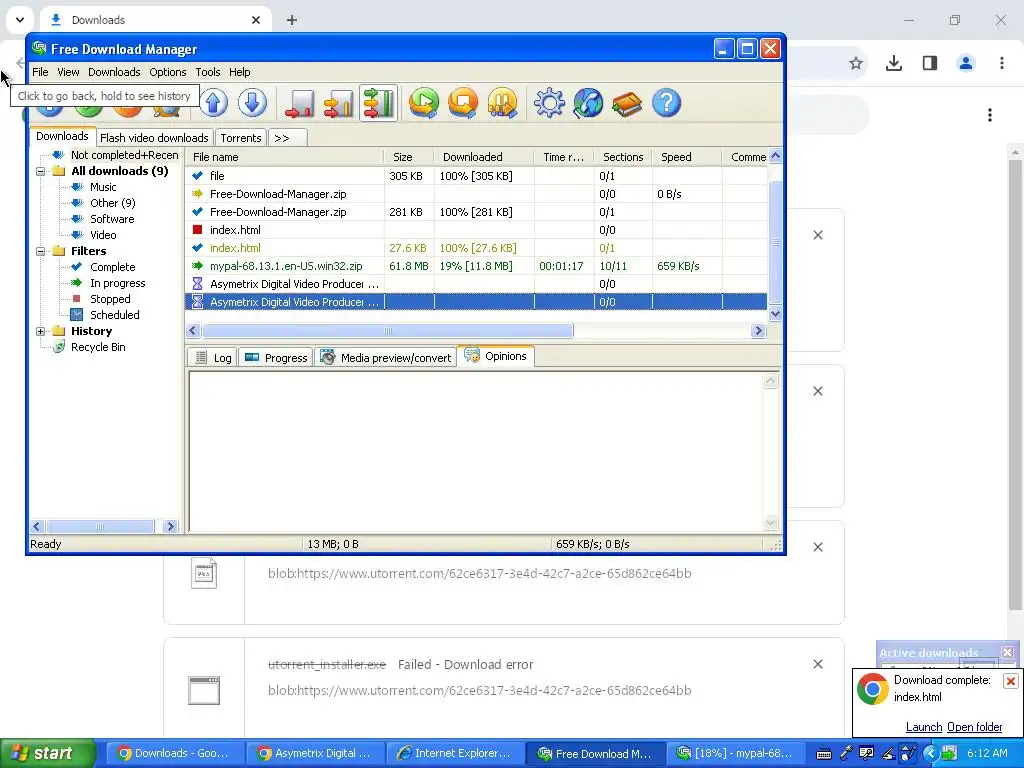The height and width of the screenshot is (768, 1024).
Task: Select the Stopped filter
Action: tap(110, 299)
